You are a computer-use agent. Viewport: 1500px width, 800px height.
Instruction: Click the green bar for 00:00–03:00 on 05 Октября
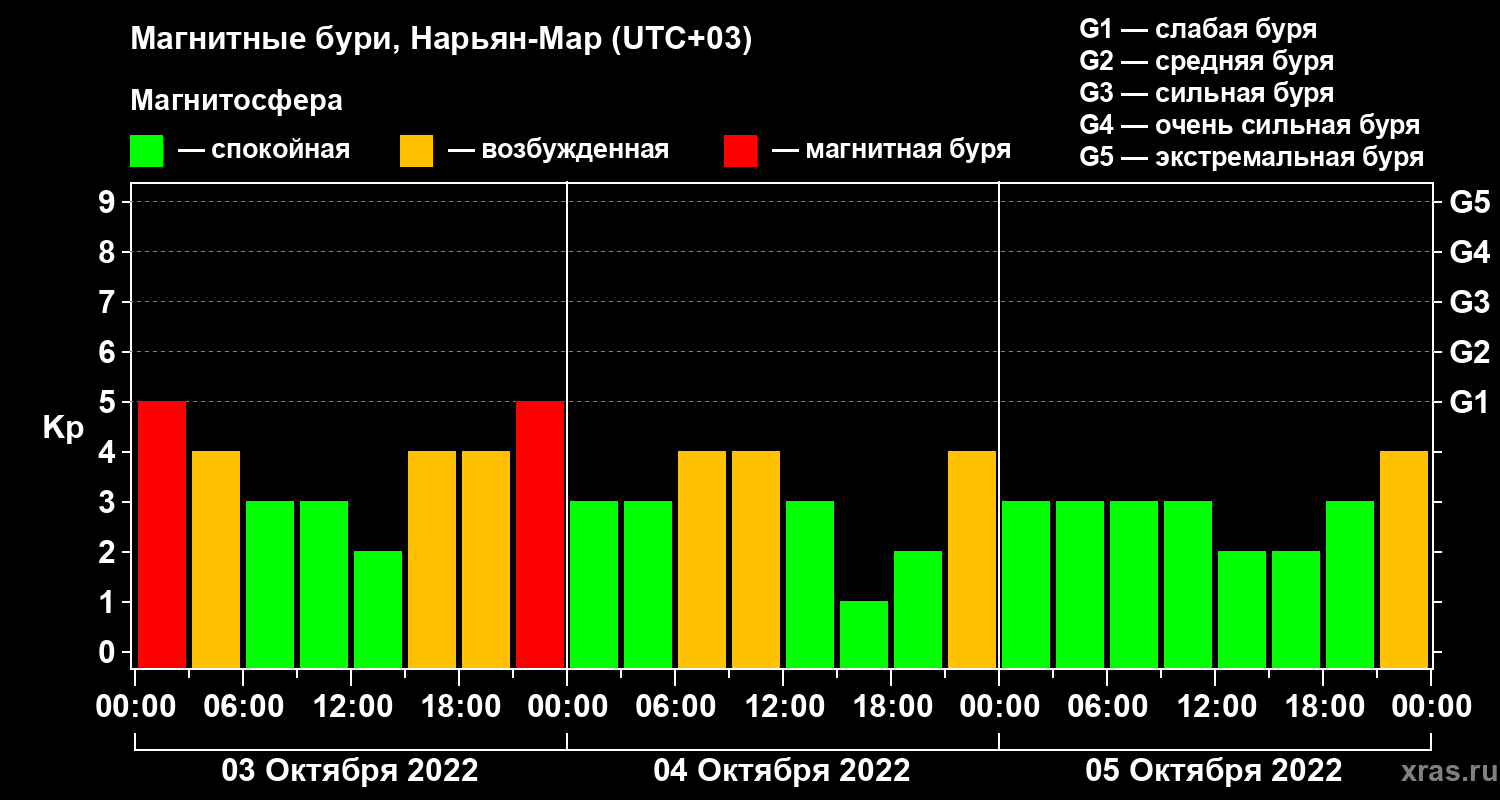pyautogui.click(x=1026, y=584)
